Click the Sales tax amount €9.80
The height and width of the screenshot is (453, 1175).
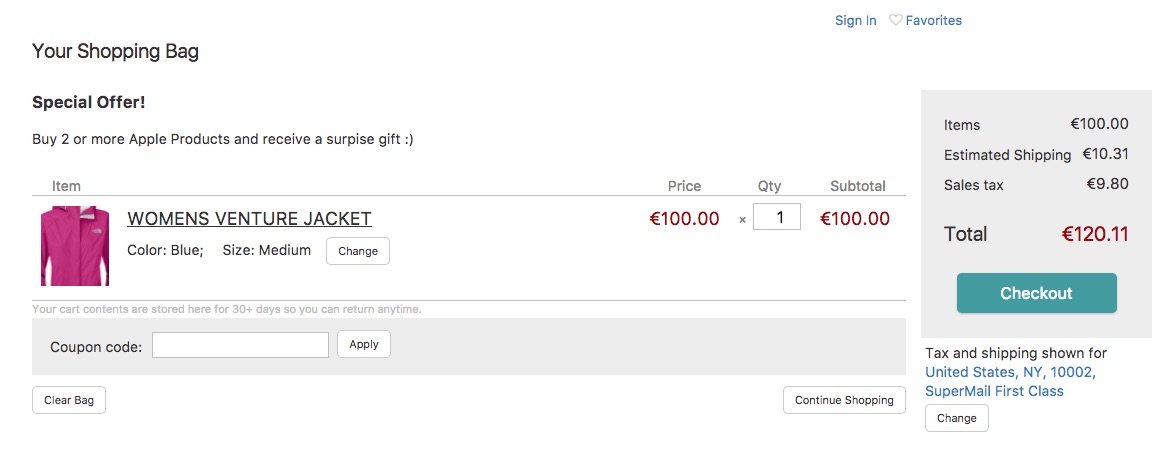tap(1108, 184)
